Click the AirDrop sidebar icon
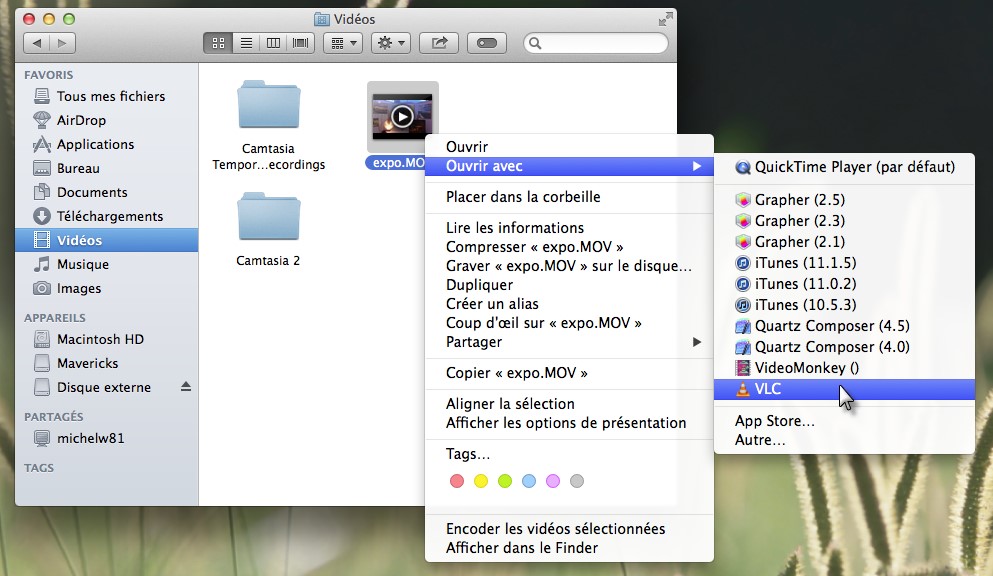 coord(42,120)
